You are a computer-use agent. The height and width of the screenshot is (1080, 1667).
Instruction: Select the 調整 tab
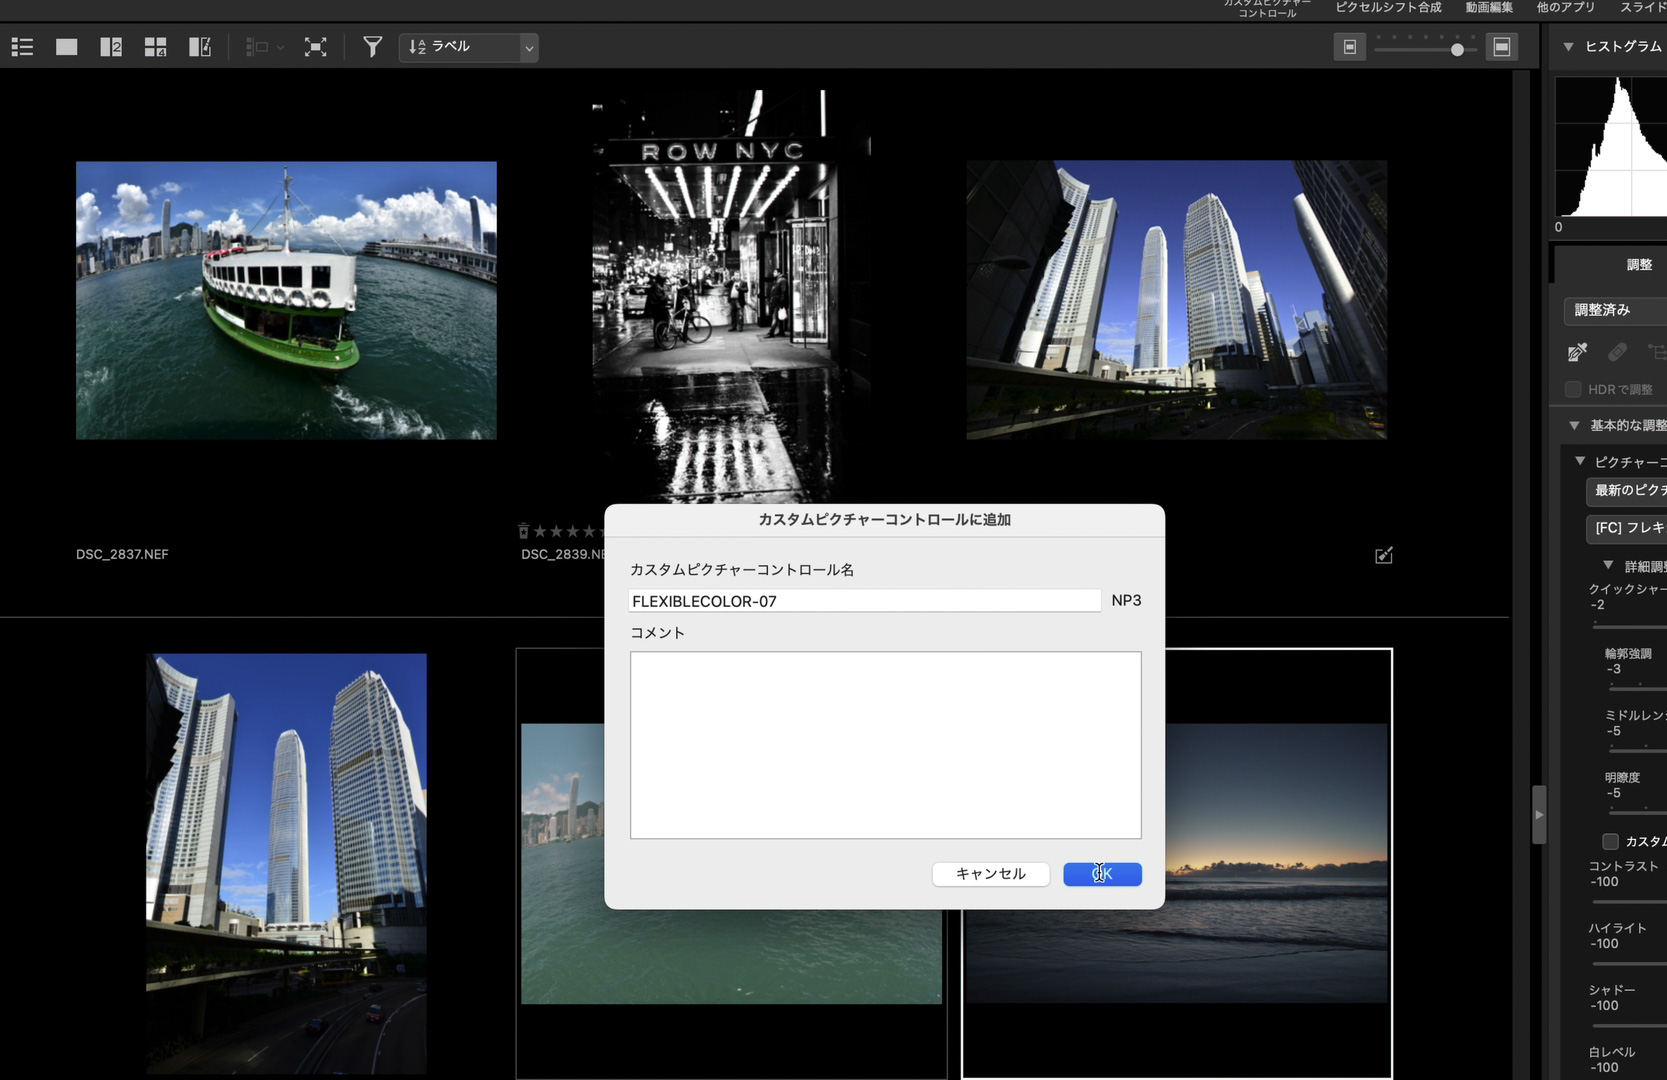click(1639, 265)
